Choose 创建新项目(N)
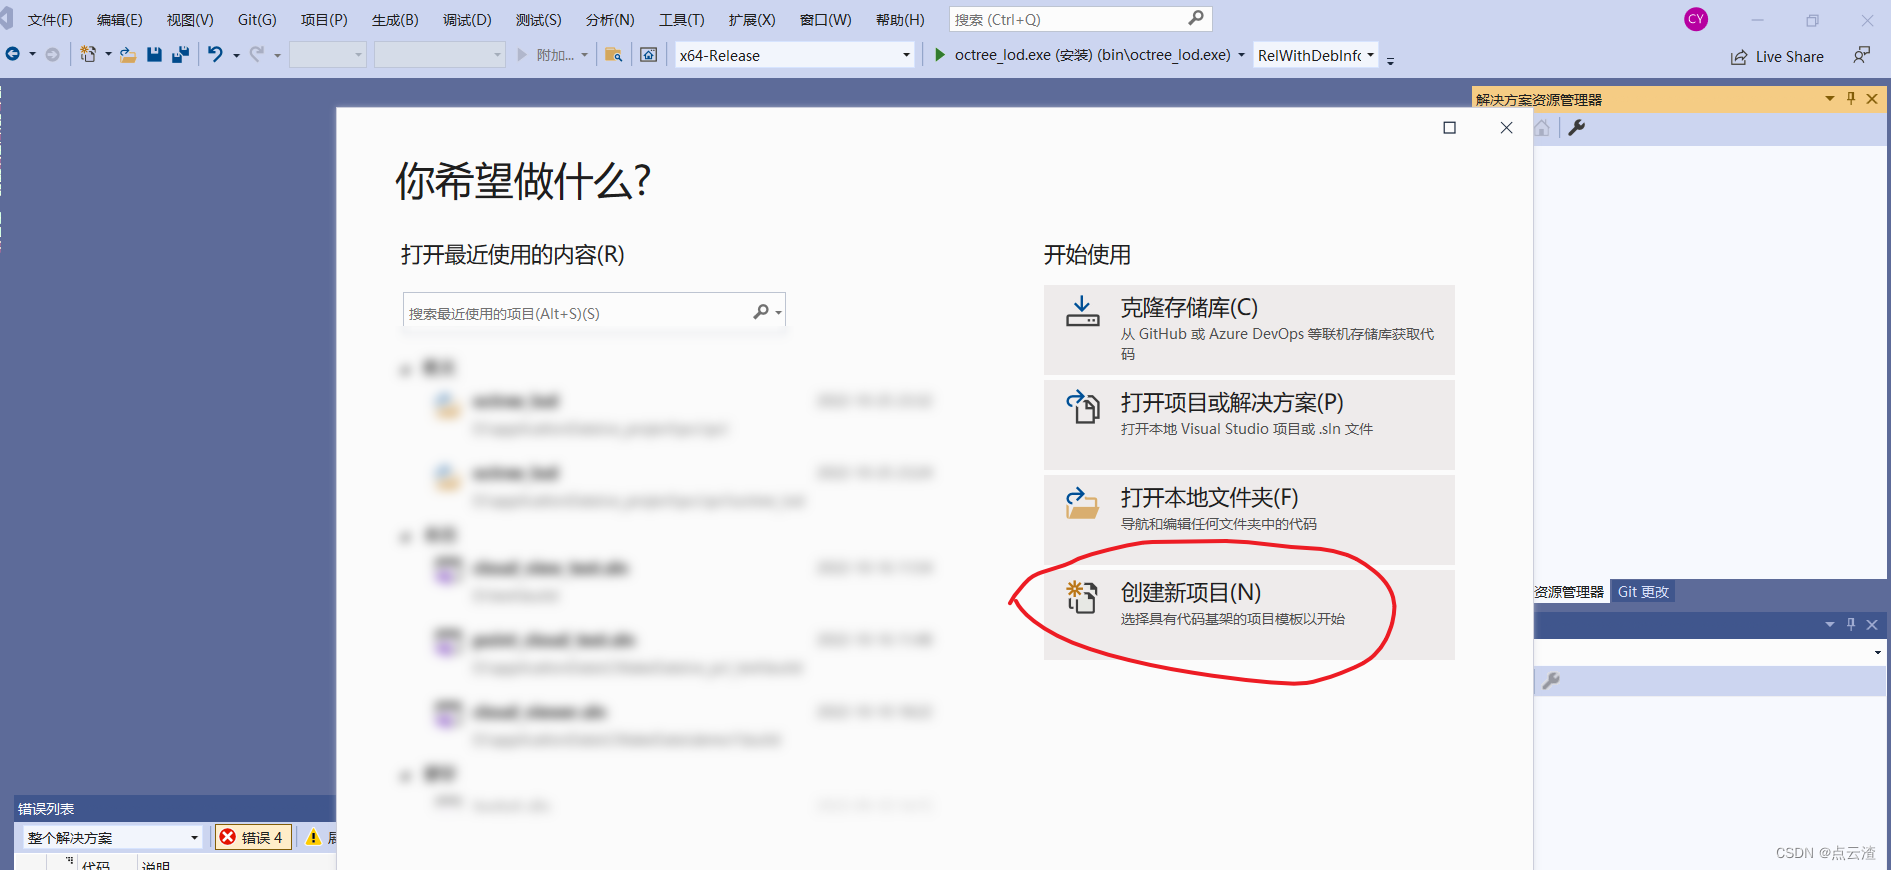The width and height of the screenshot is (1891, 870). pyautogui.click(x=1249, y=615)
